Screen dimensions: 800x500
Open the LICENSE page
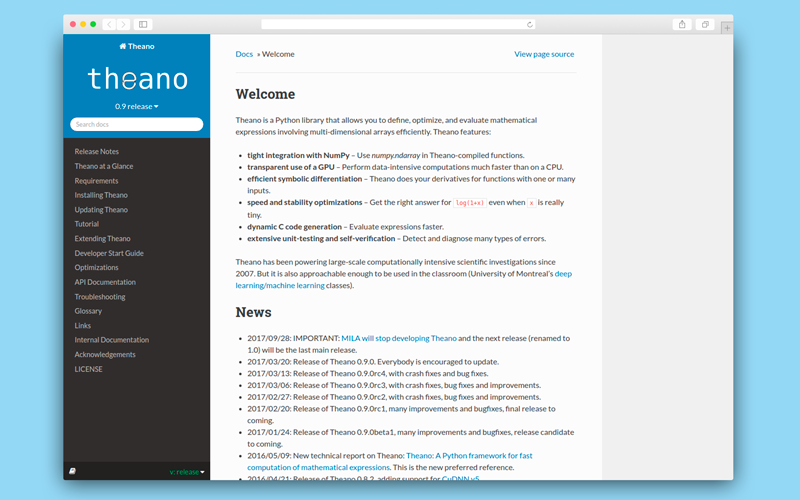click(88, 369)
